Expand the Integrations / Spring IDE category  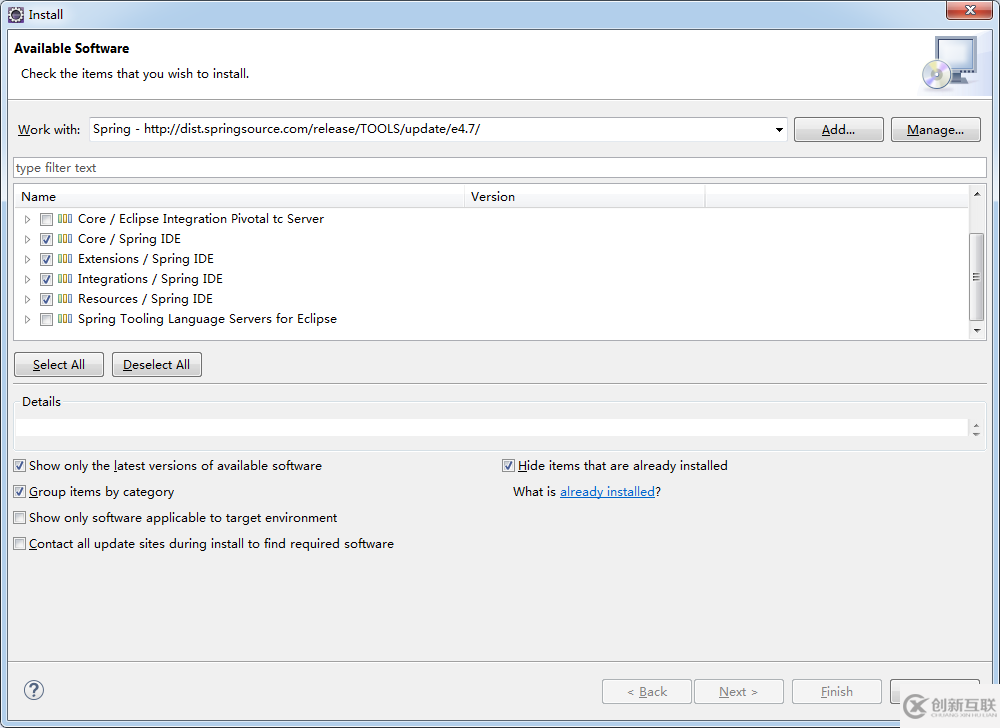(27, 279)
